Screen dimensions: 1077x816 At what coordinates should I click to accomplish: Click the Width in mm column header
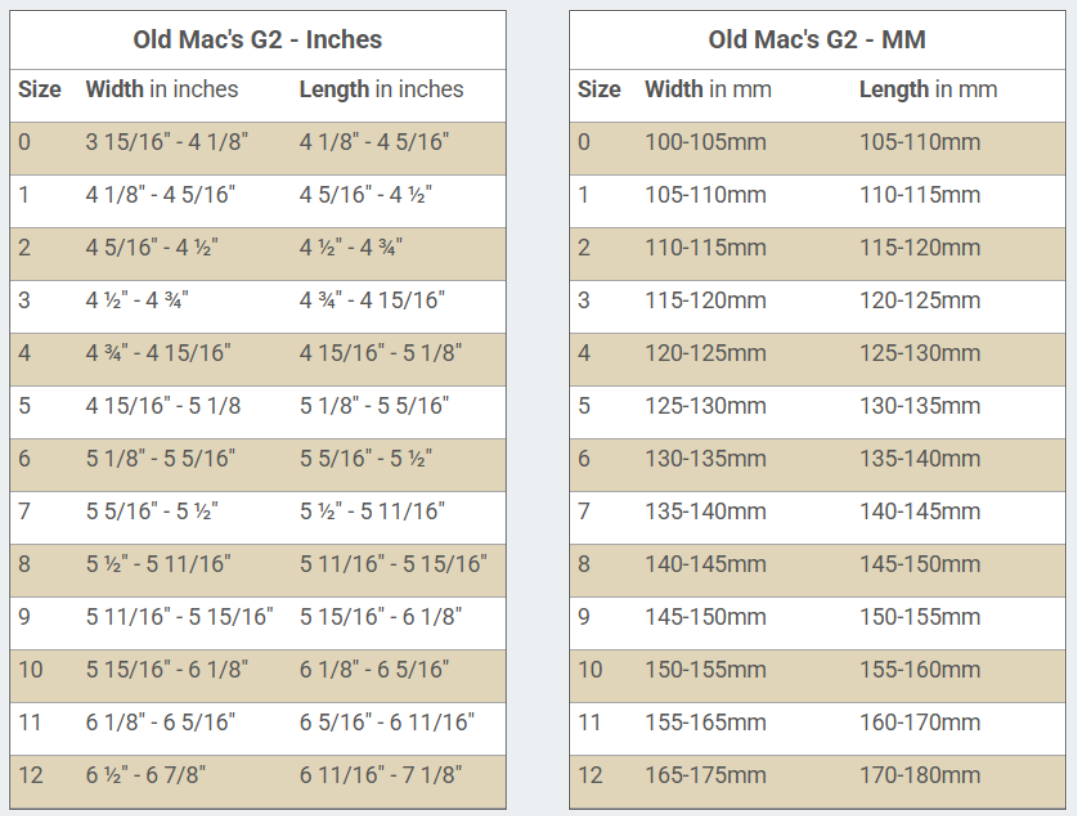pos(708,89)
